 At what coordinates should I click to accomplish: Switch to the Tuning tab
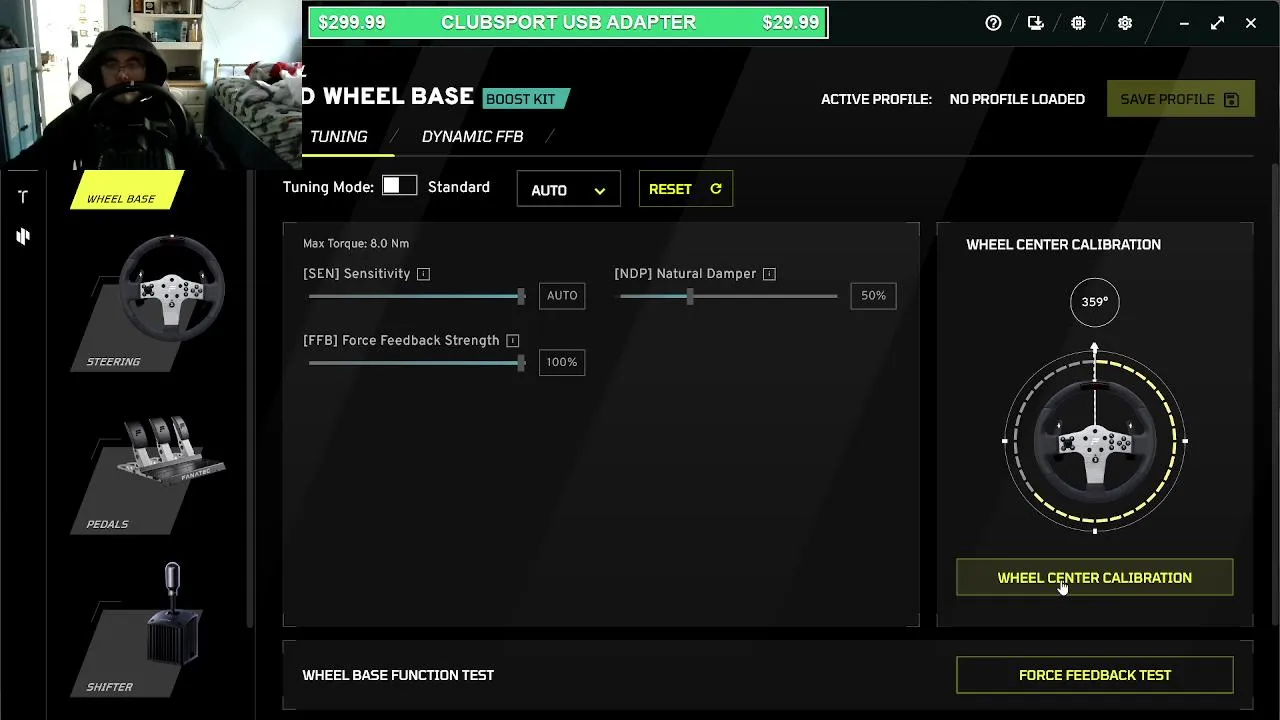point(338,137)
